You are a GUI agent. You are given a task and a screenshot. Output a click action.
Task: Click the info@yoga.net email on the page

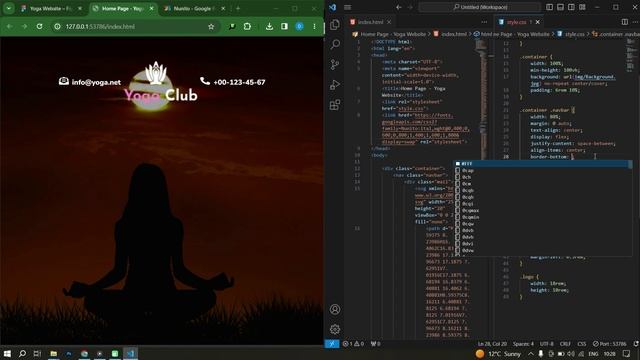pos(96,82)
